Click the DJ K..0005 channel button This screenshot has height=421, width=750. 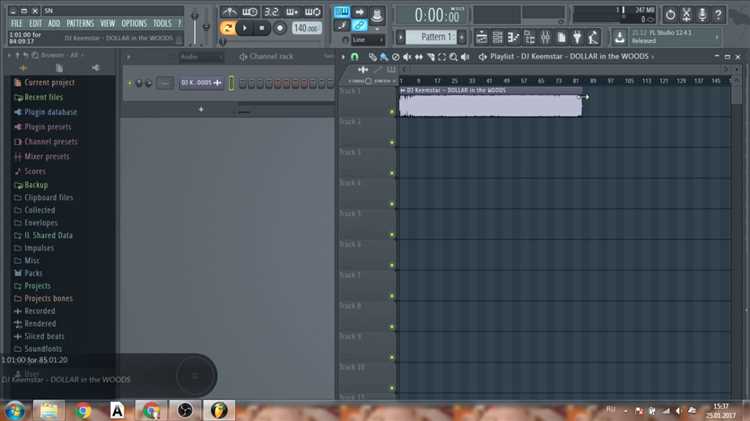click(x=201, y=83)
